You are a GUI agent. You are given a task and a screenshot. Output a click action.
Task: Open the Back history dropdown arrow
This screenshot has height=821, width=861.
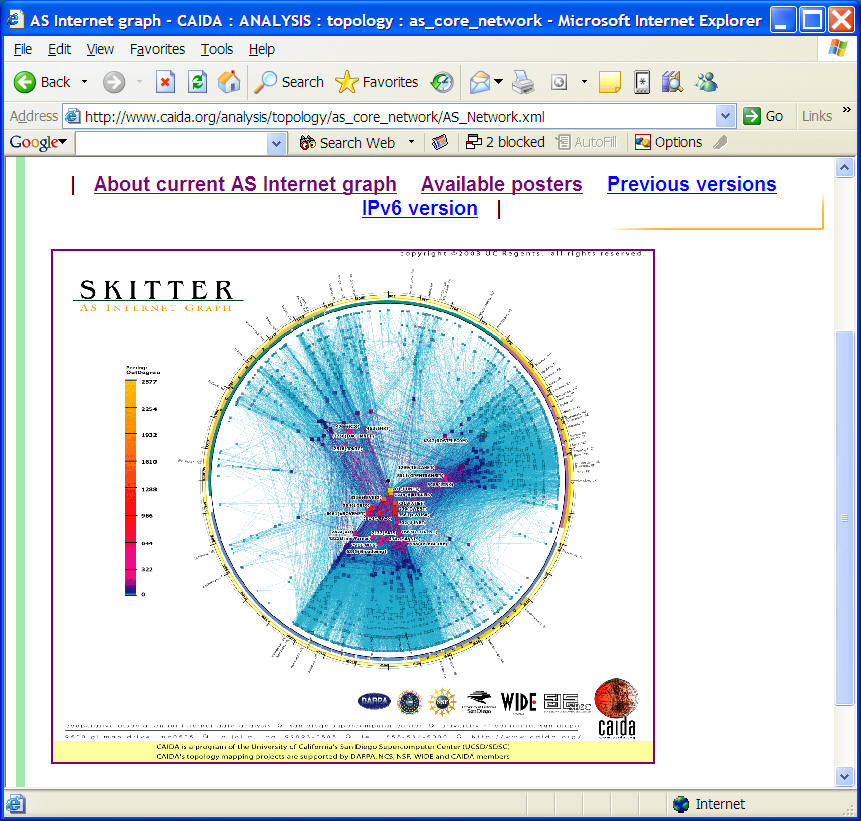click(84, 82)
